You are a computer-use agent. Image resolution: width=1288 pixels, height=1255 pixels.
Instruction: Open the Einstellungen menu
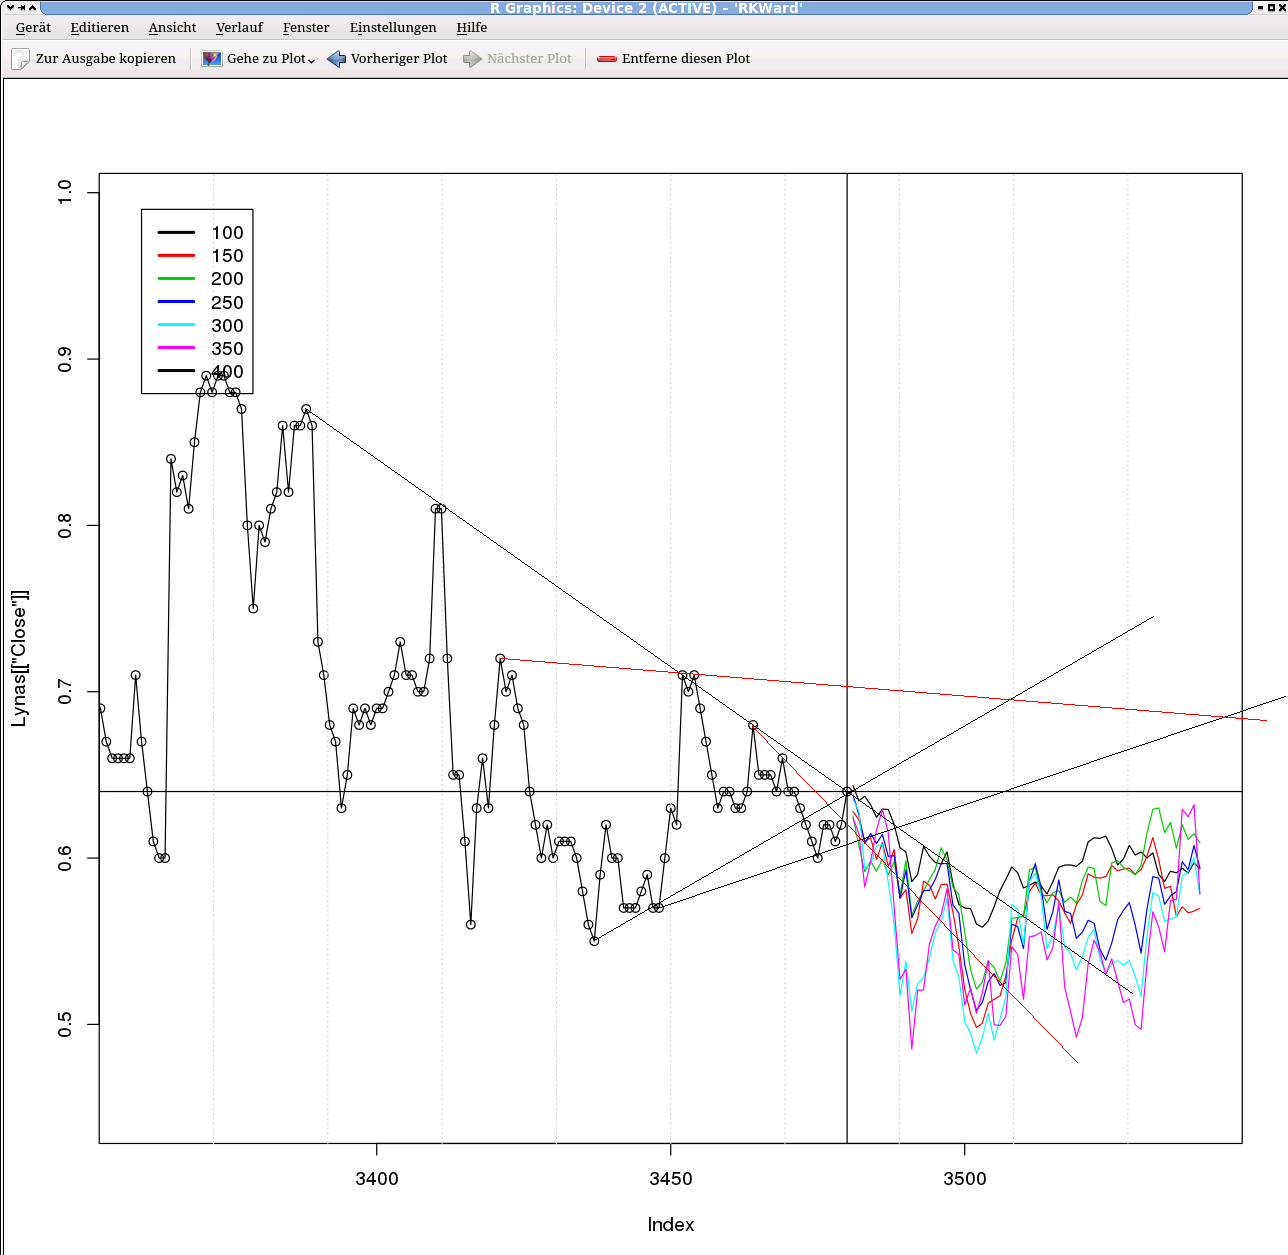point(393,28)
